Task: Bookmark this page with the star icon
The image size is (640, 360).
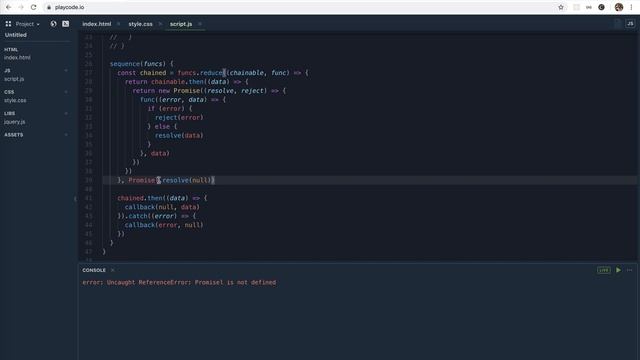Action: coord(561,7)
